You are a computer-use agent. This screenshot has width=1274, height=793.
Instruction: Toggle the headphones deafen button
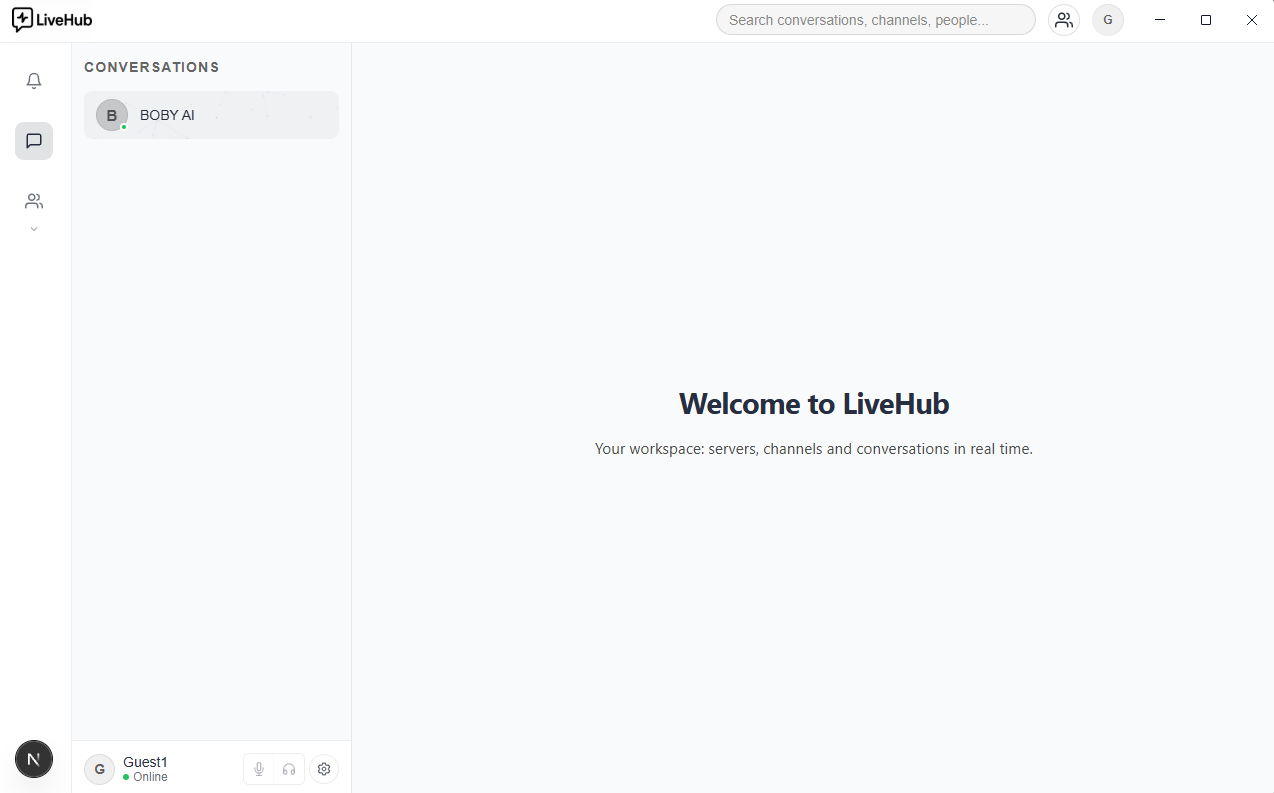pyautogui.click(x=289, y=769)
